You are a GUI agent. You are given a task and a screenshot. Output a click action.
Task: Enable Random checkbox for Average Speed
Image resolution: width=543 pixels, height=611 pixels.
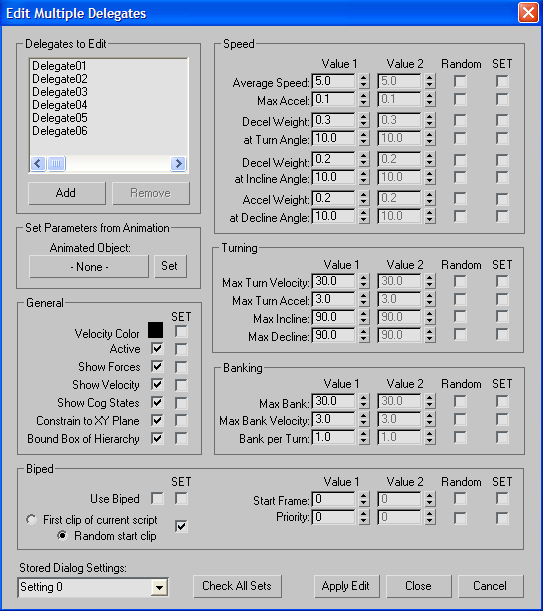point(460,81)
